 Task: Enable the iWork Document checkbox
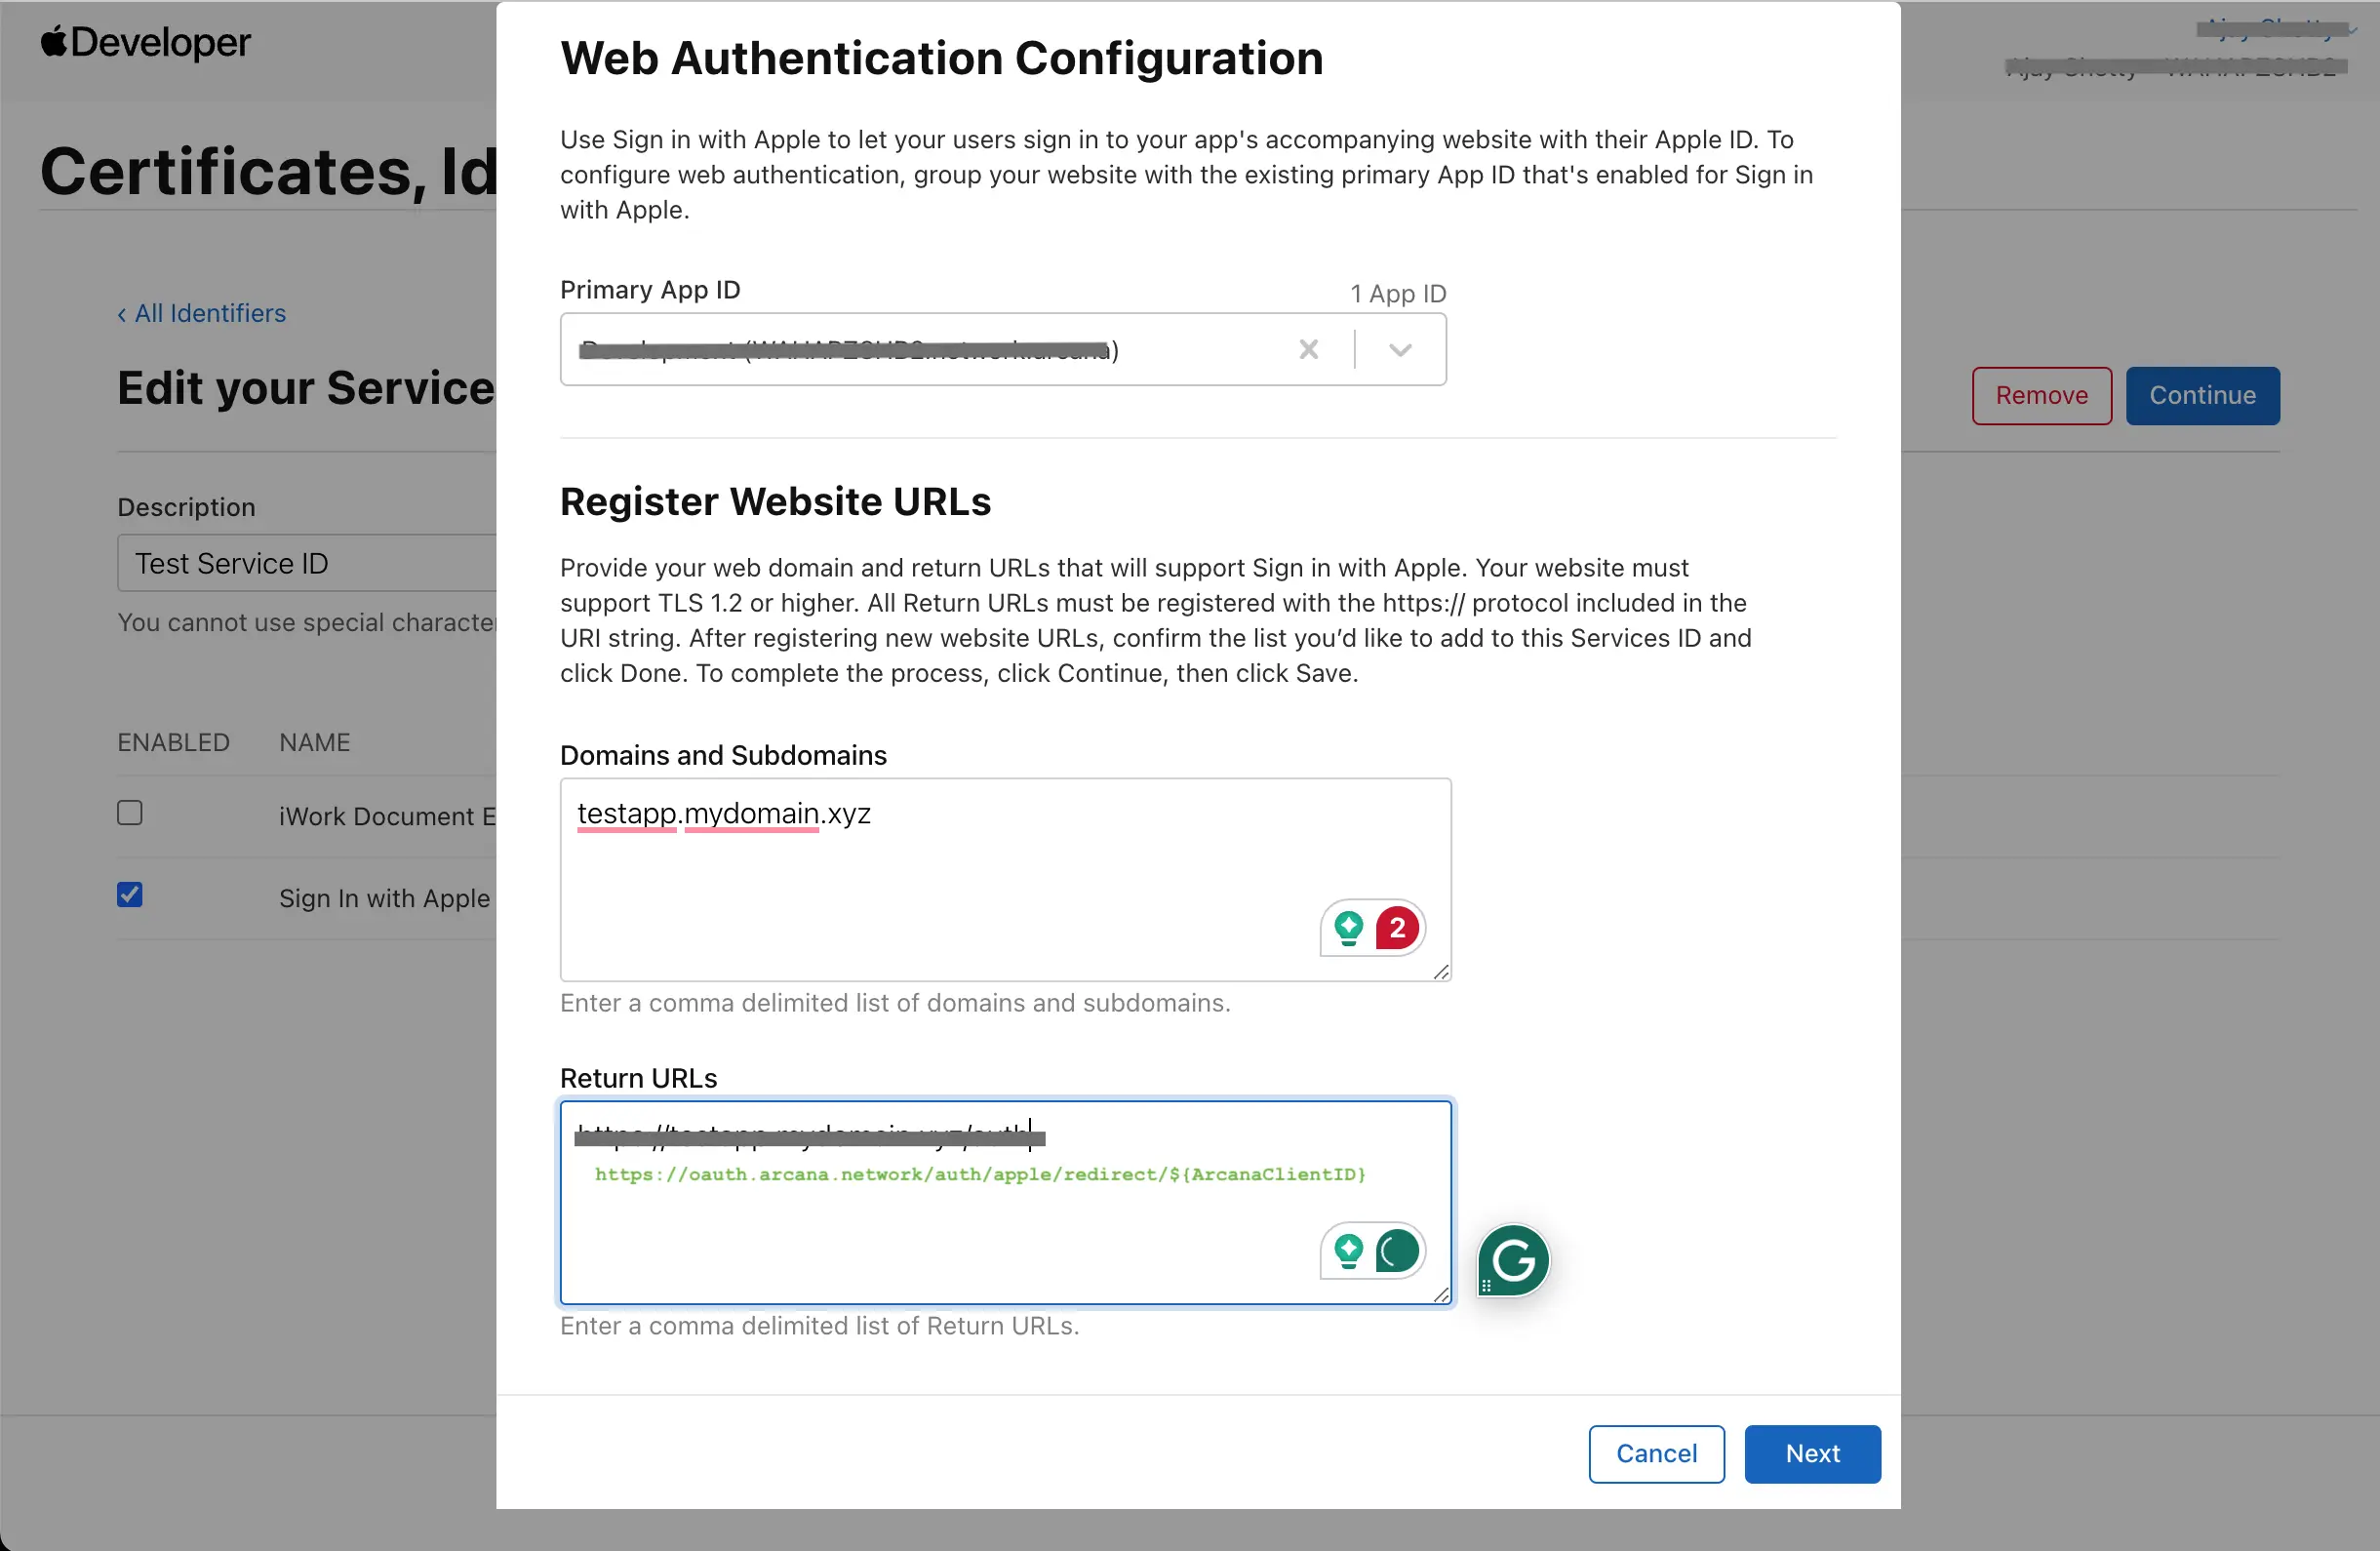130,812
